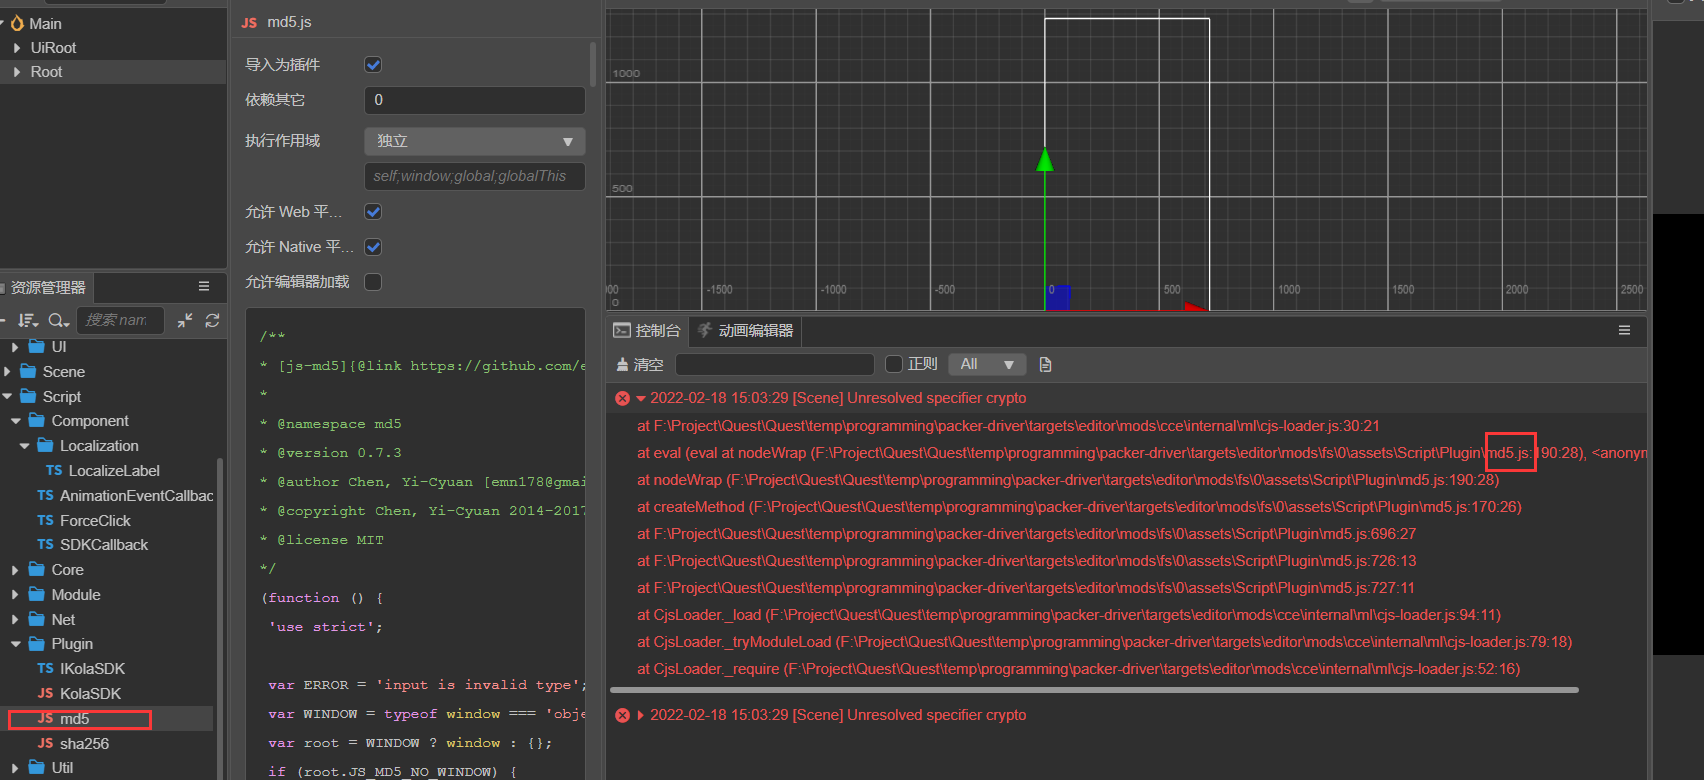
Task: Collapse all folders in asset panel
Action: coord(185,320)
